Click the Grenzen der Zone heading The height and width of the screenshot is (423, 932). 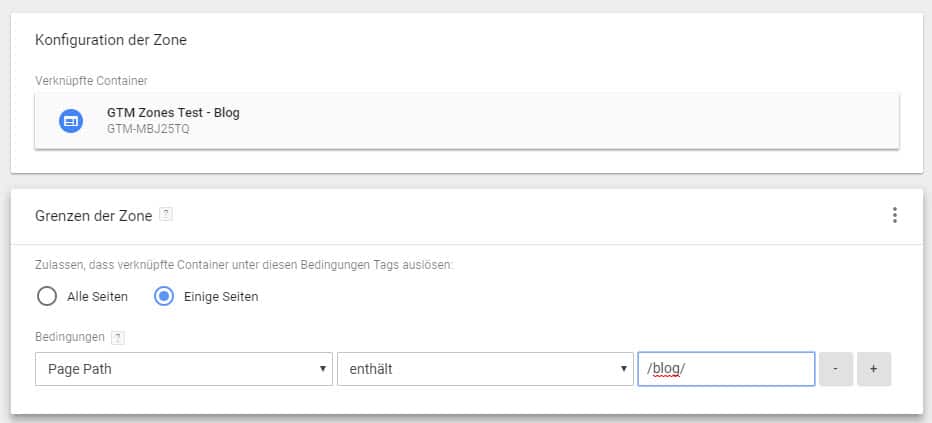point(94,214)
